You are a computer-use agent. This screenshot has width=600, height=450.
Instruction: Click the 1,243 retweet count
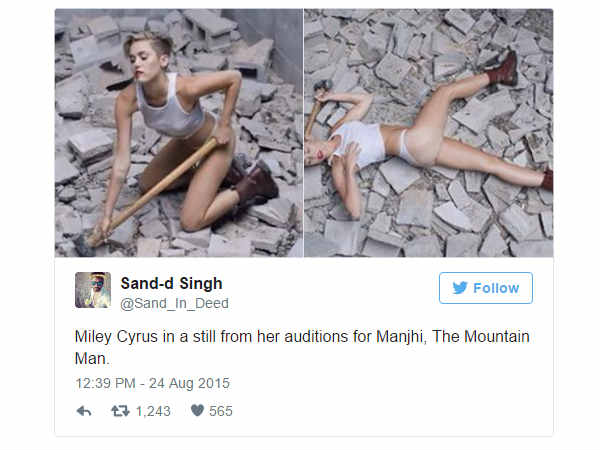coord(153,411)
